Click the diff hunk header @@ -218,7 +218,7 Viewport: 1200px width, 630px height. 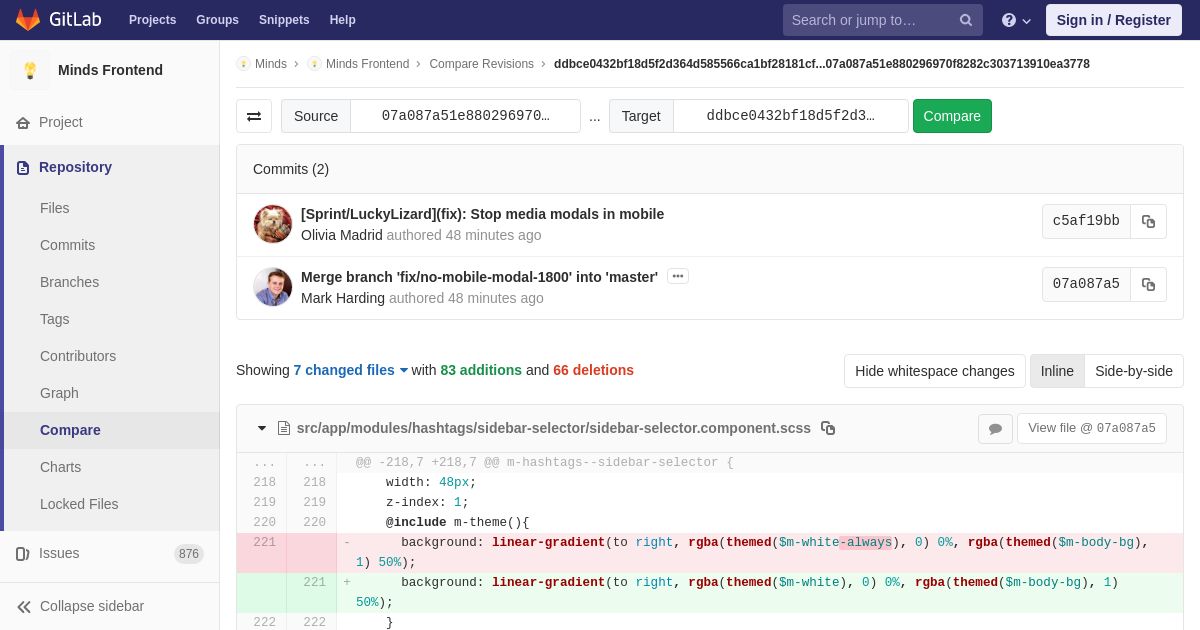[545, 463]
